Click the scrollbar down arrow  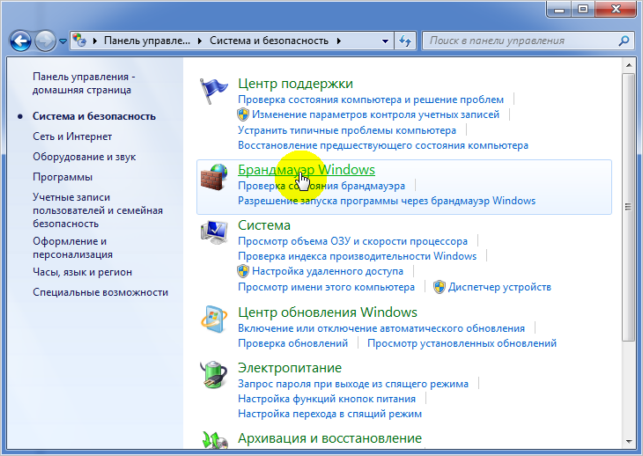[x=628, y=442]
